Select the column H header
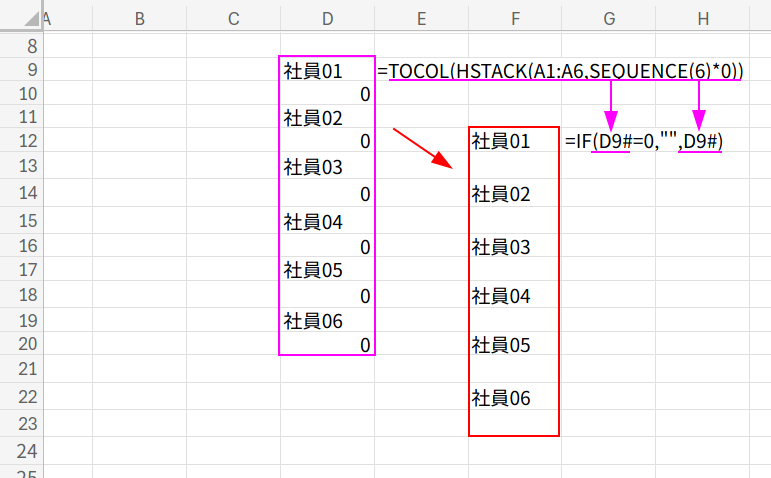This screenshot has width=771, height=478. coord(703,18)
